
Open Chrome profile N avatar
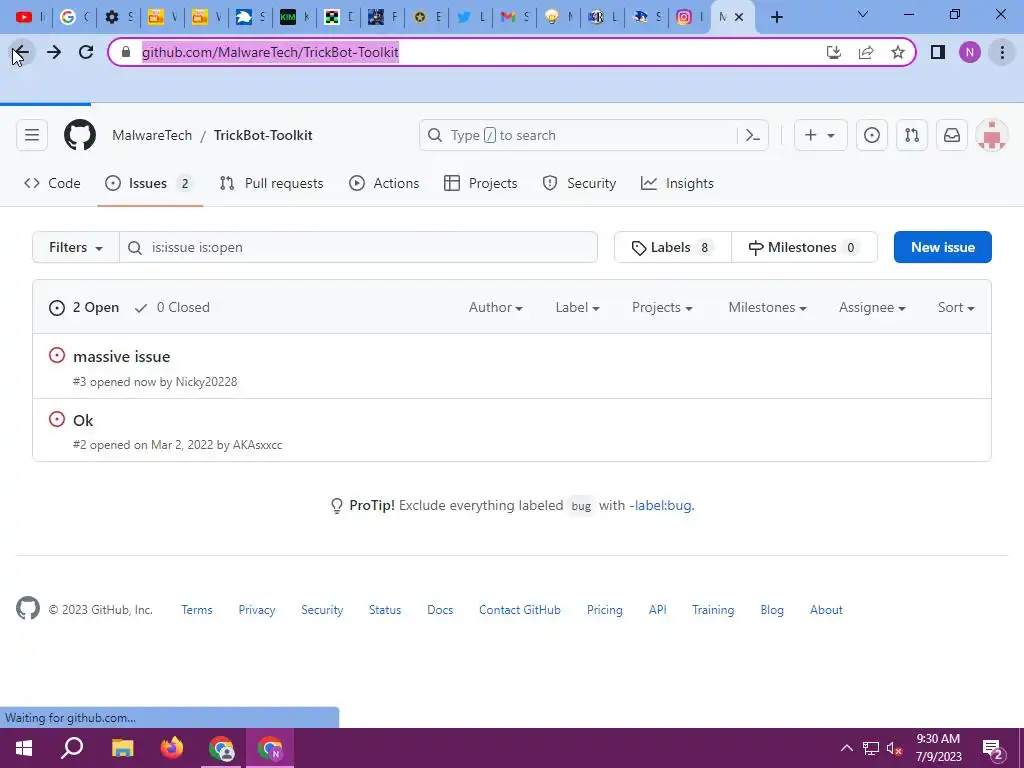[970, 52]
